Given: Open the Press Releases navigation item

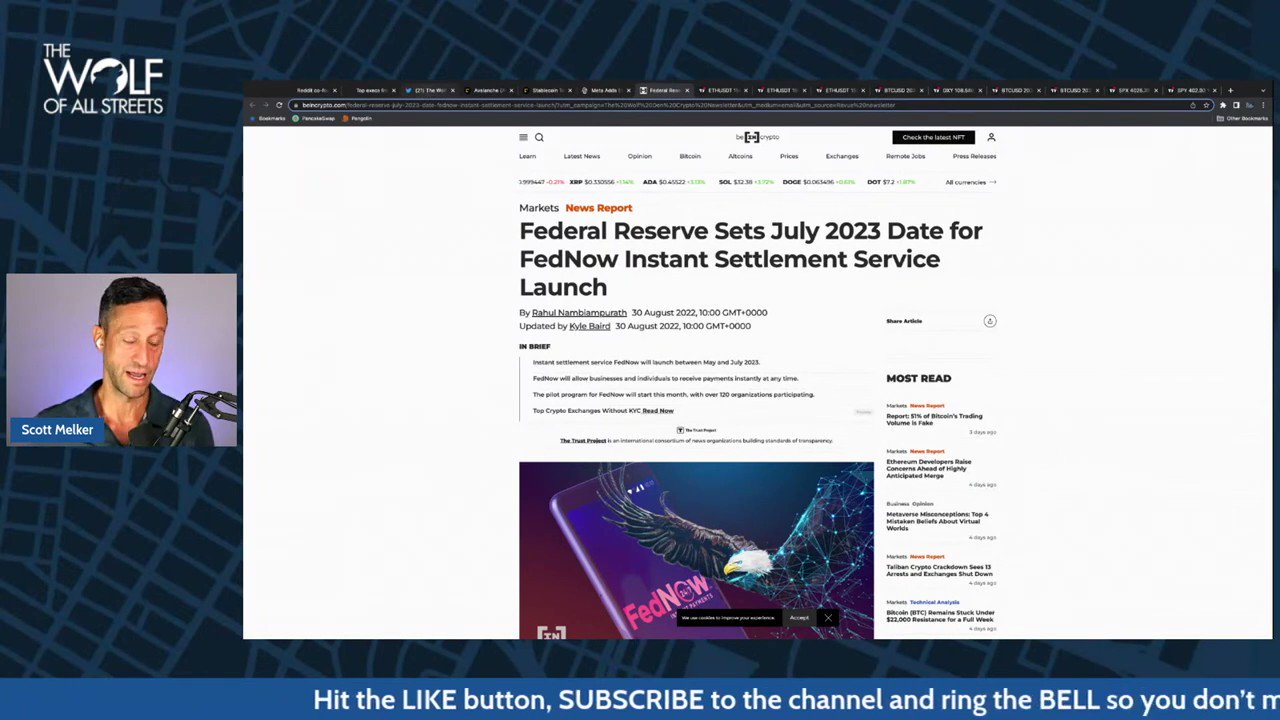Looking at the screenshot, I should click(x=974, y=156).
